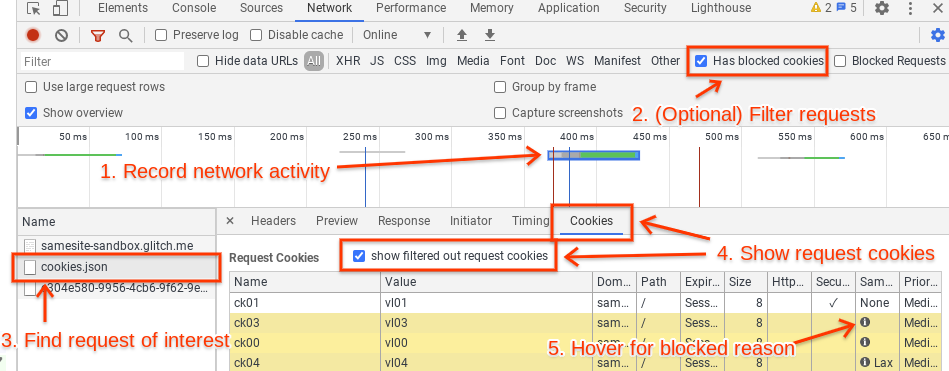Click the info icon in the ck00 row
949x371 pixels.
864,342
